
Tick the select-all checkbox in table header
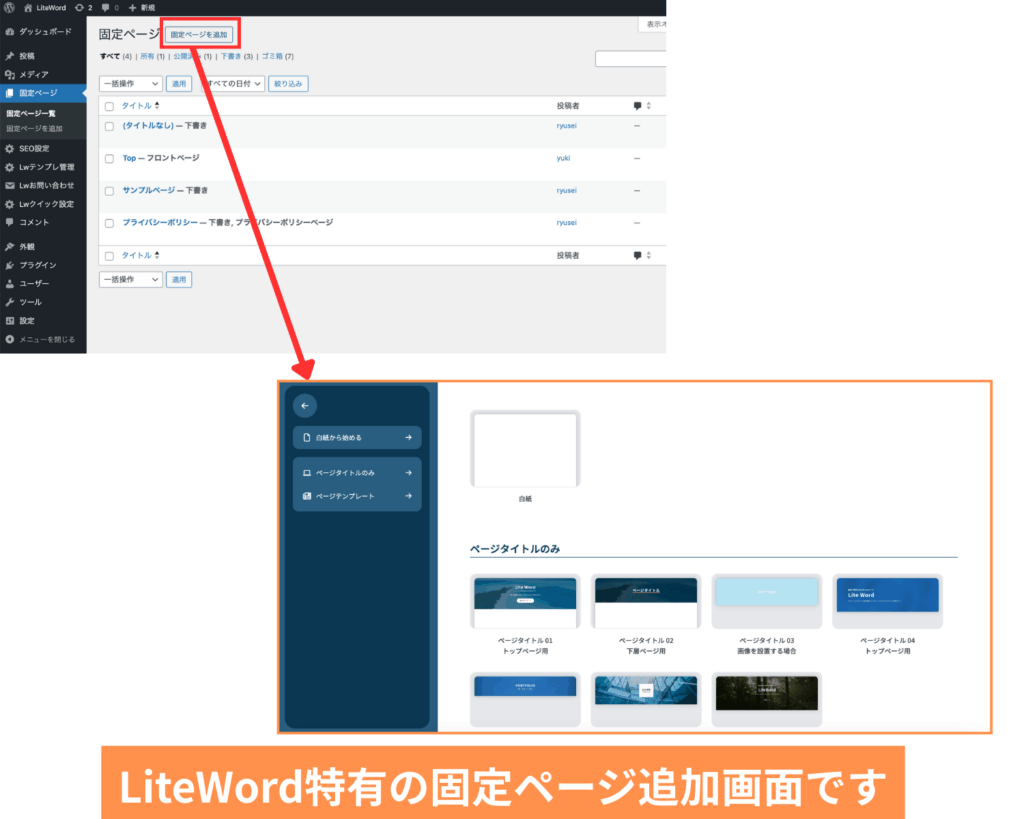click(x=110, y=106)
